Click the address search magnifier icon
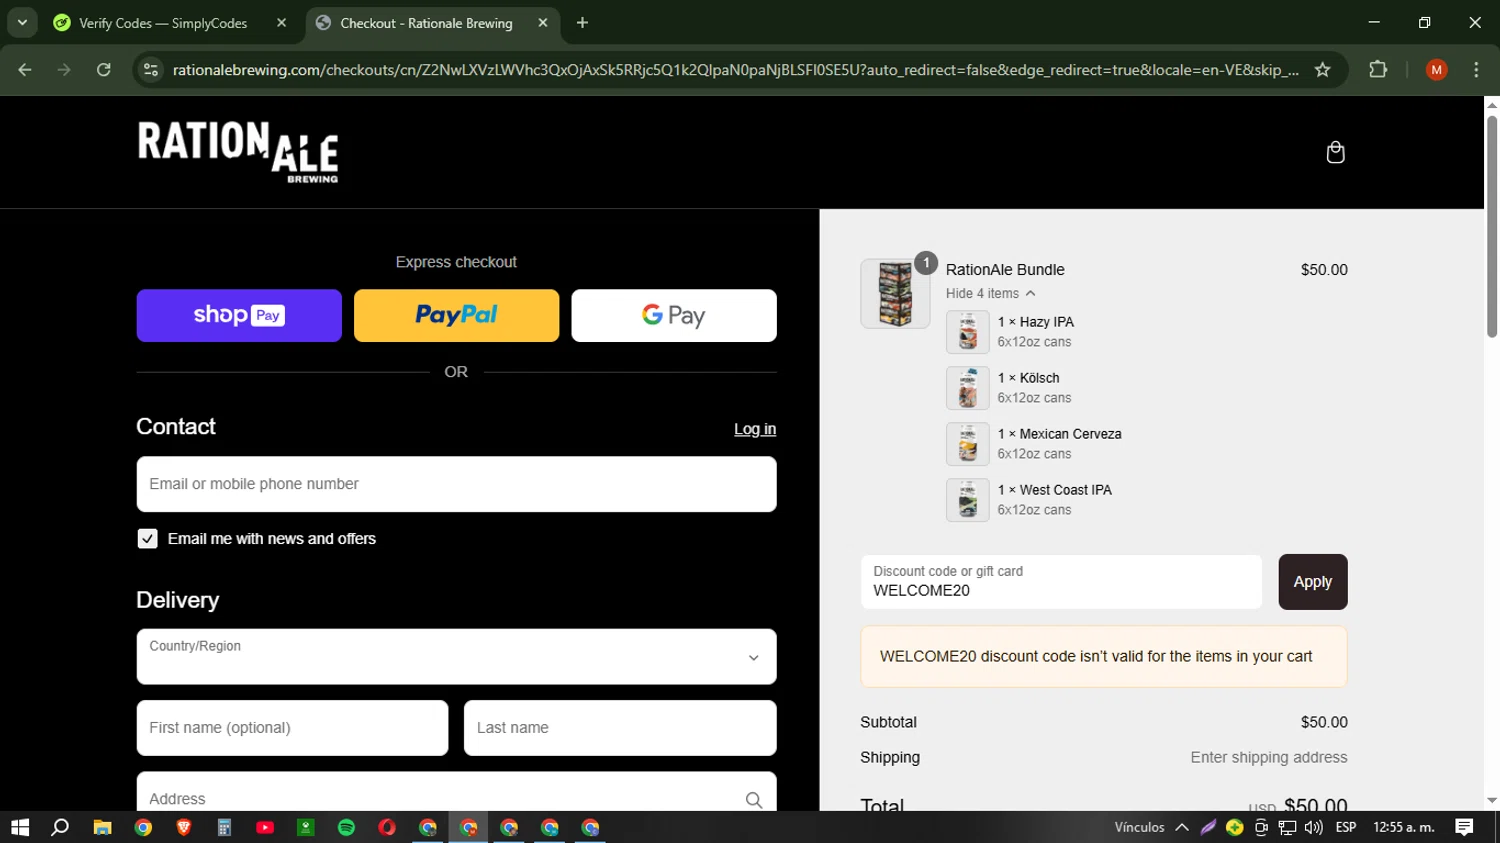The height and width of the screenshot is (843, 1500). tap(754, 799)
